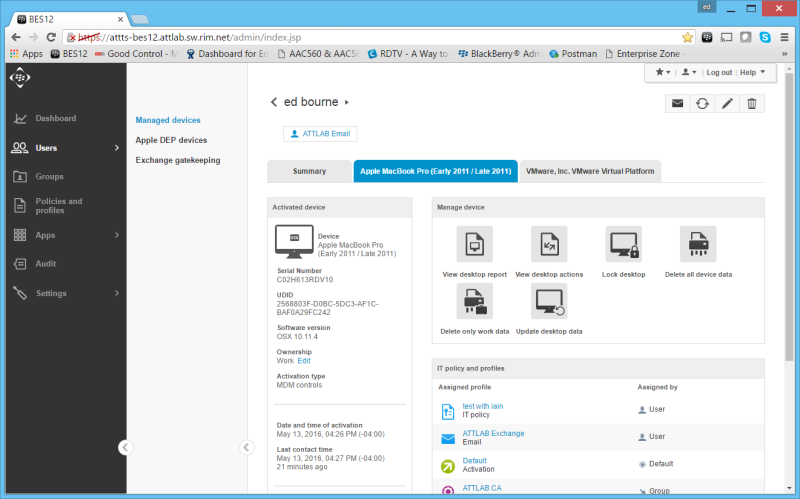Click the page vertical scrollbar
Viewport: 800px width, 499px height.
[x=789, y=216]
